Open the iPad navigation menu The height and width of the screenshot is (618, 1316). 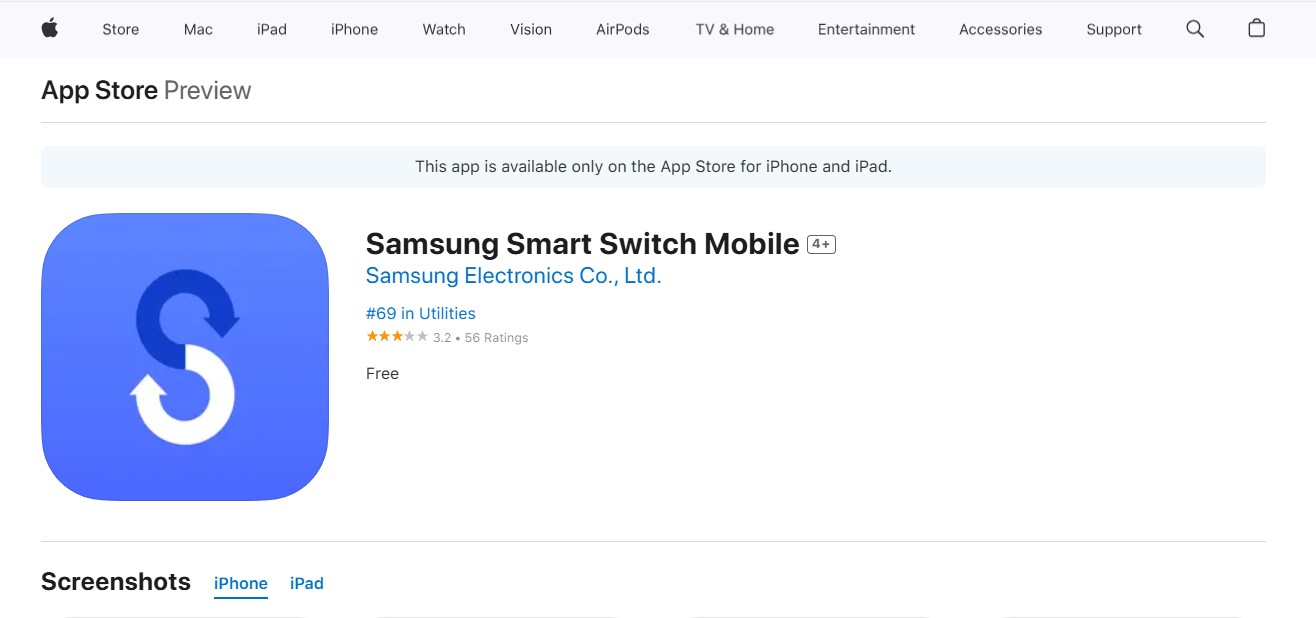pyautogui.click(x=272, y=29)
